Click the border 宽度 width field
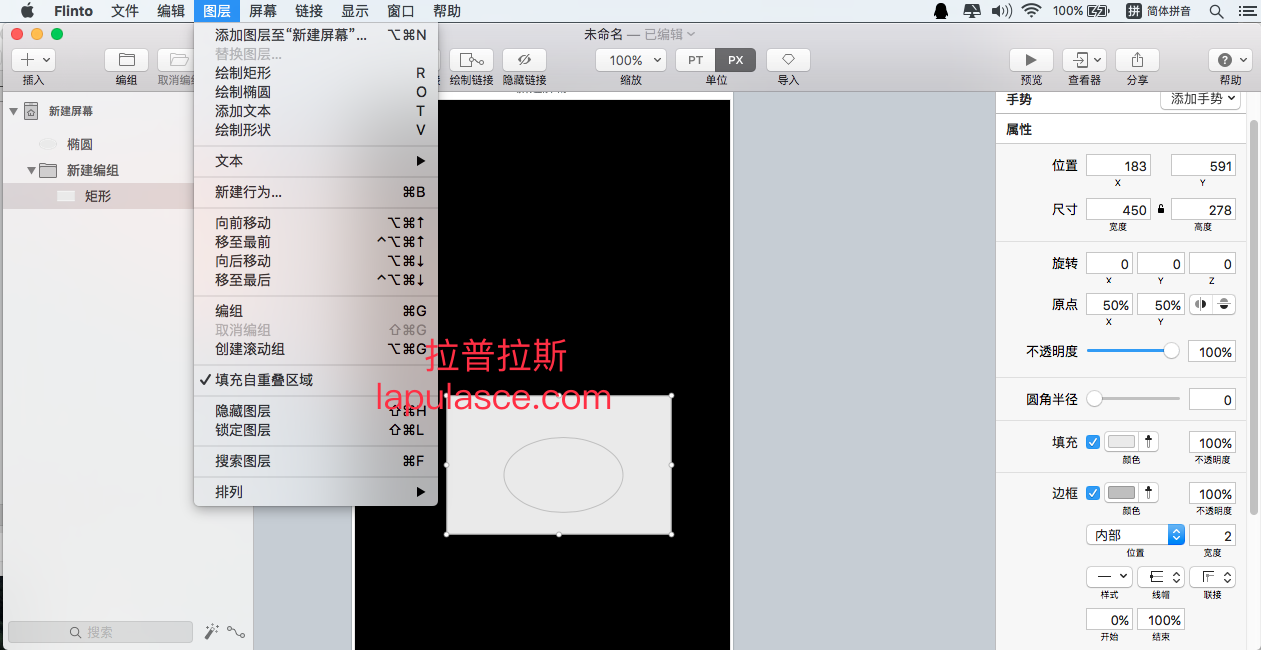 (1212, 535)
